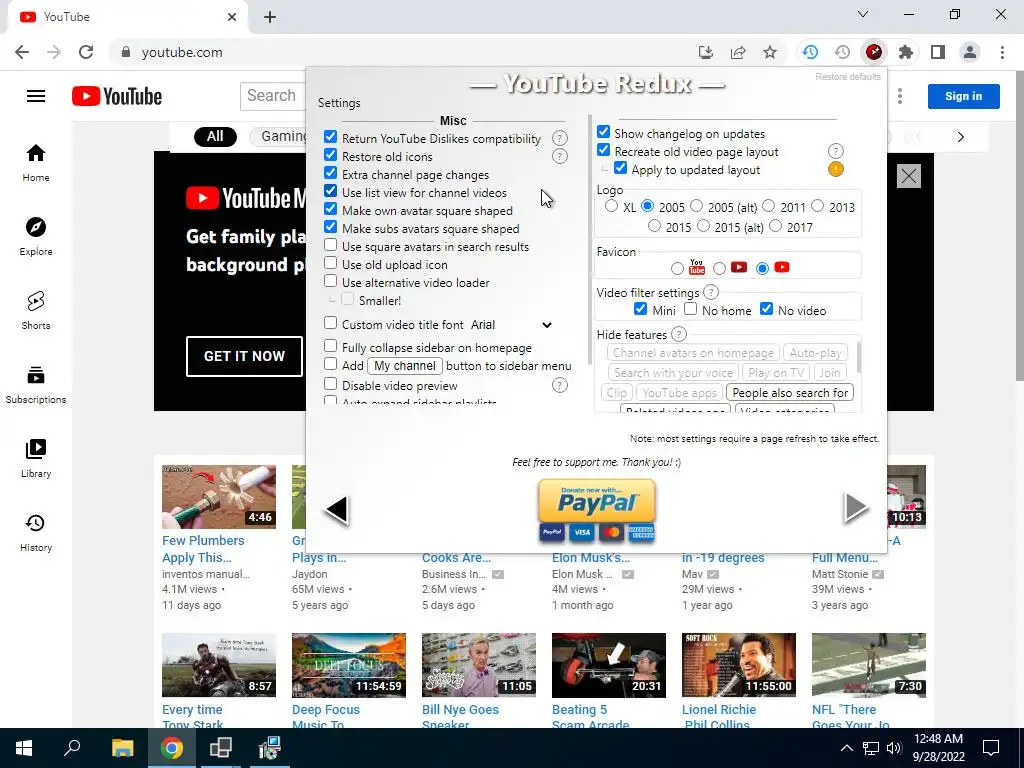Open Library in YouTube sidebar
Screen dimensions: 1024x768
[x=36, y=459]
